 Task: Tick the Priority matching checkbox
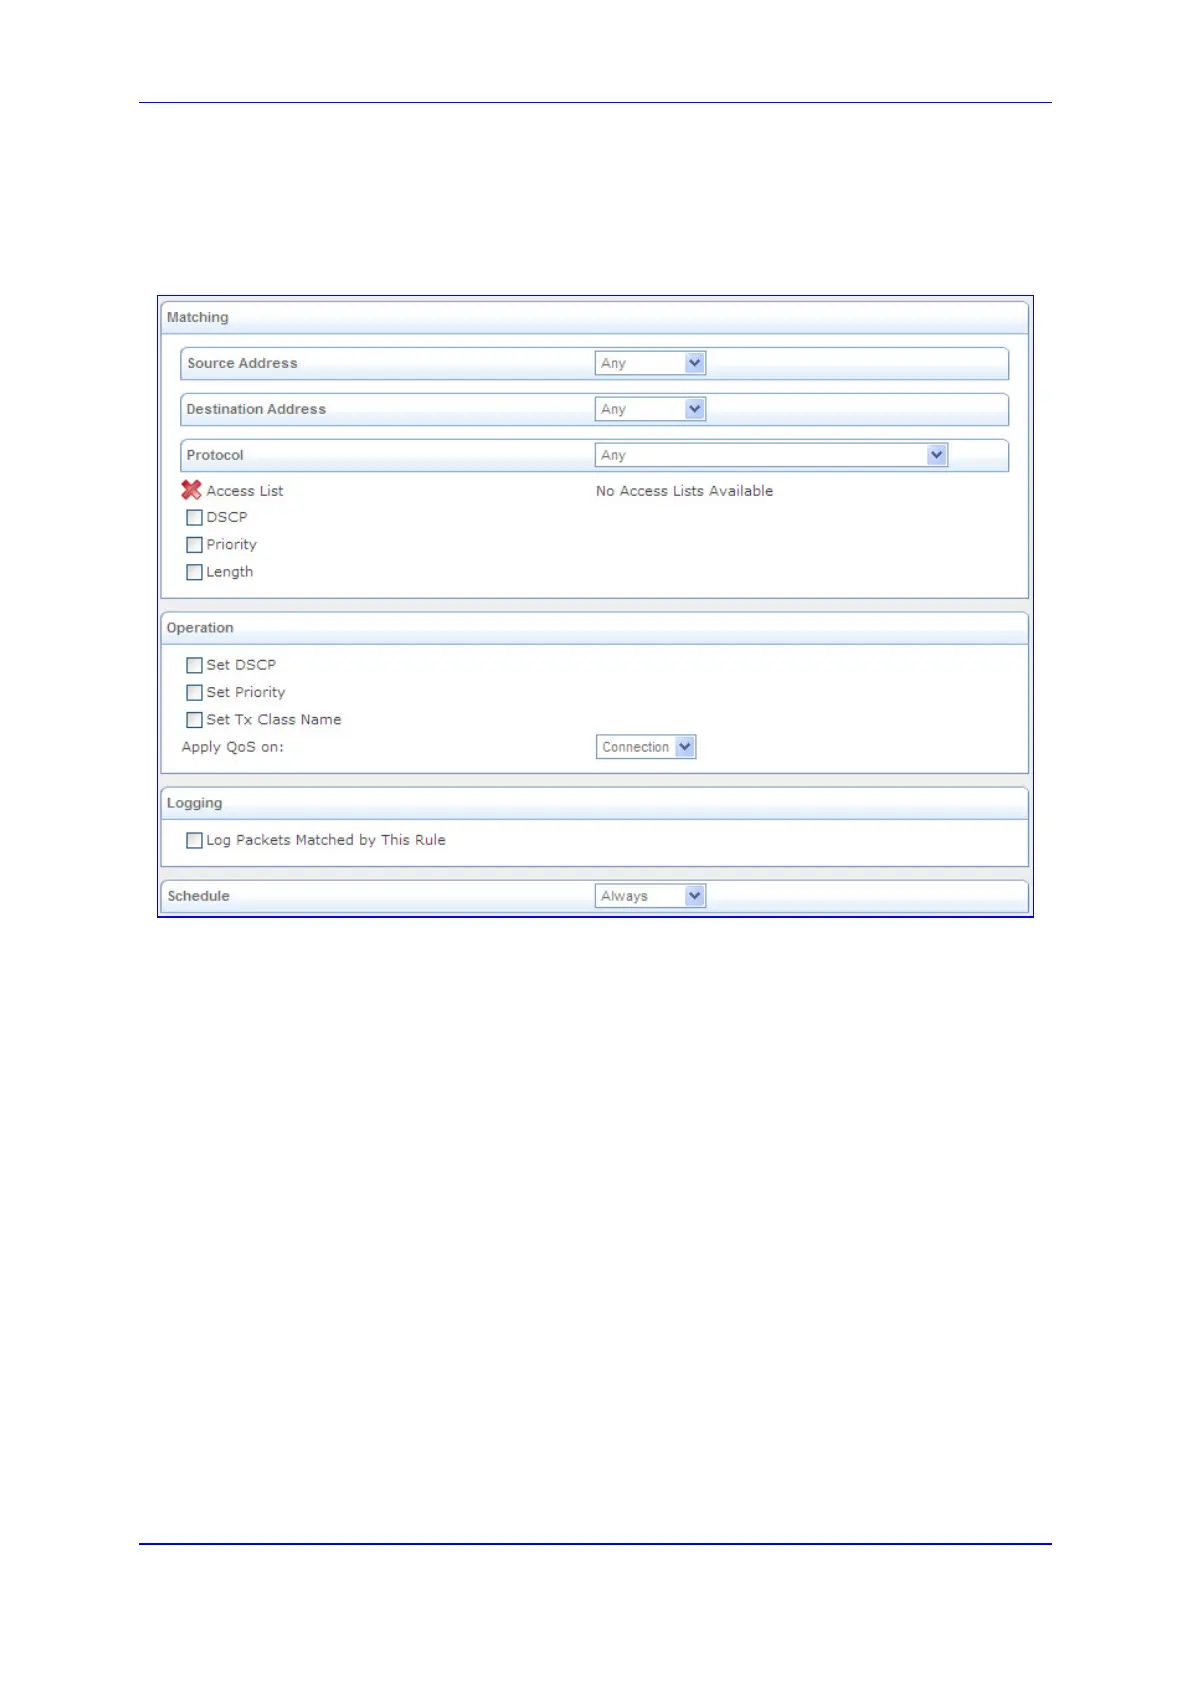pyautogui.click(x=194, y=545)
